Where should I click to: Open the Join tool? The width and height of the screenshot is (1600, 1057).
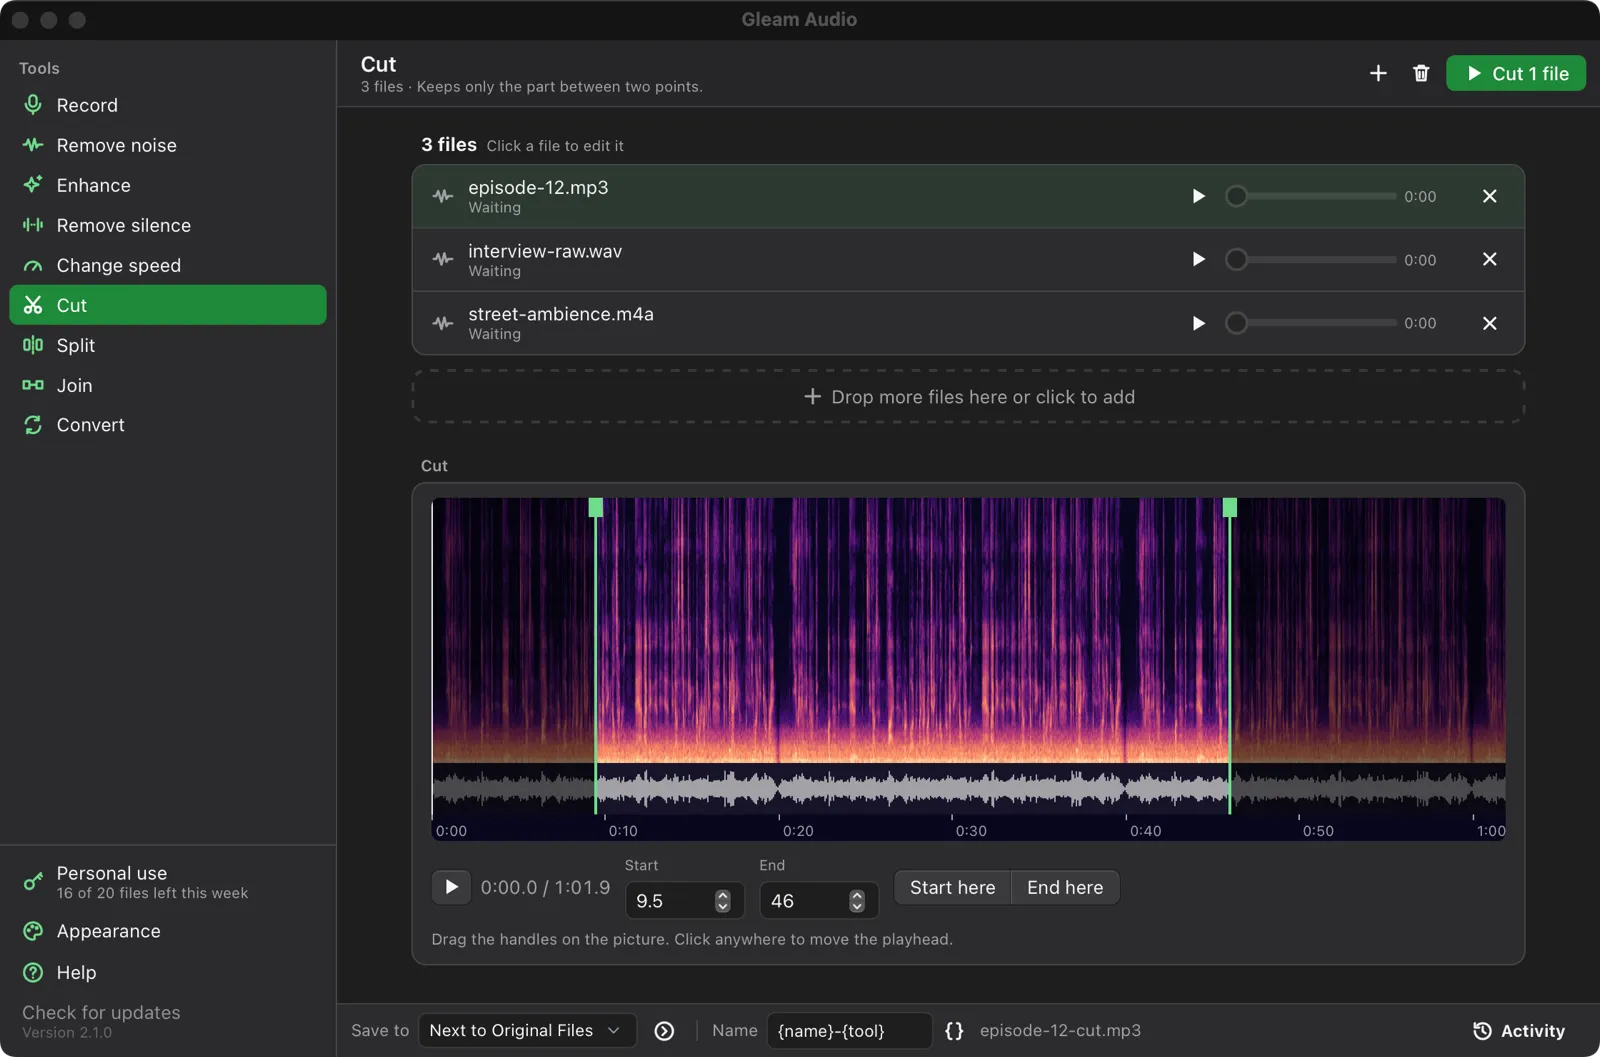(168, 385)
